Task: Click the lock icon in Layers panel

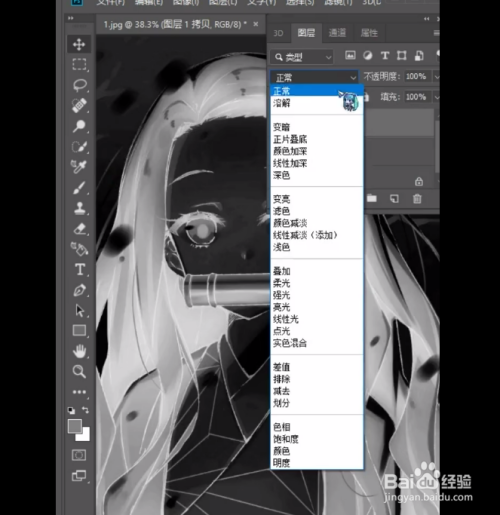Action: pos(419,182)
